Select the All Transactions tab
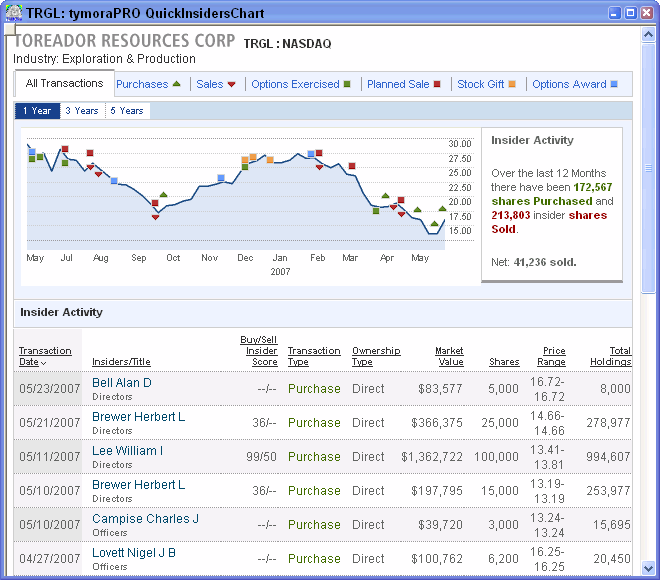Screen dimensions: 660x580 click(x=64, y=83)
